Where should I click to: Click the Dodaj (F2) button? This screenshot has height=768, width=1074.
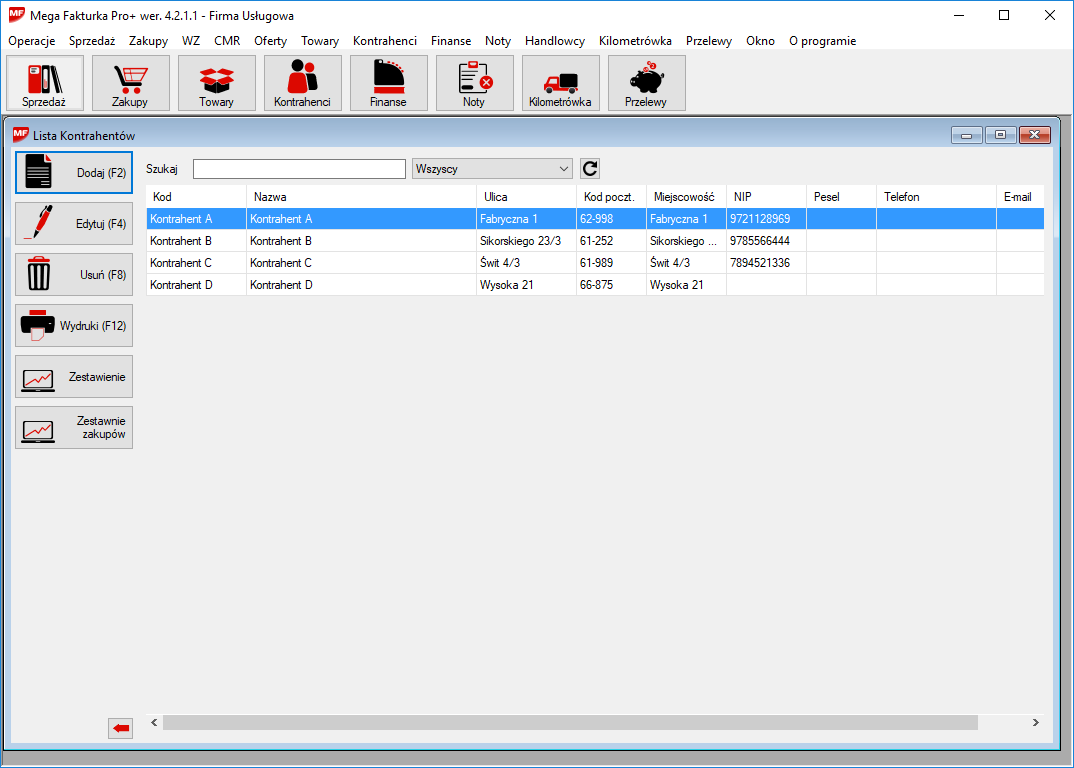[x=74, y=172]
